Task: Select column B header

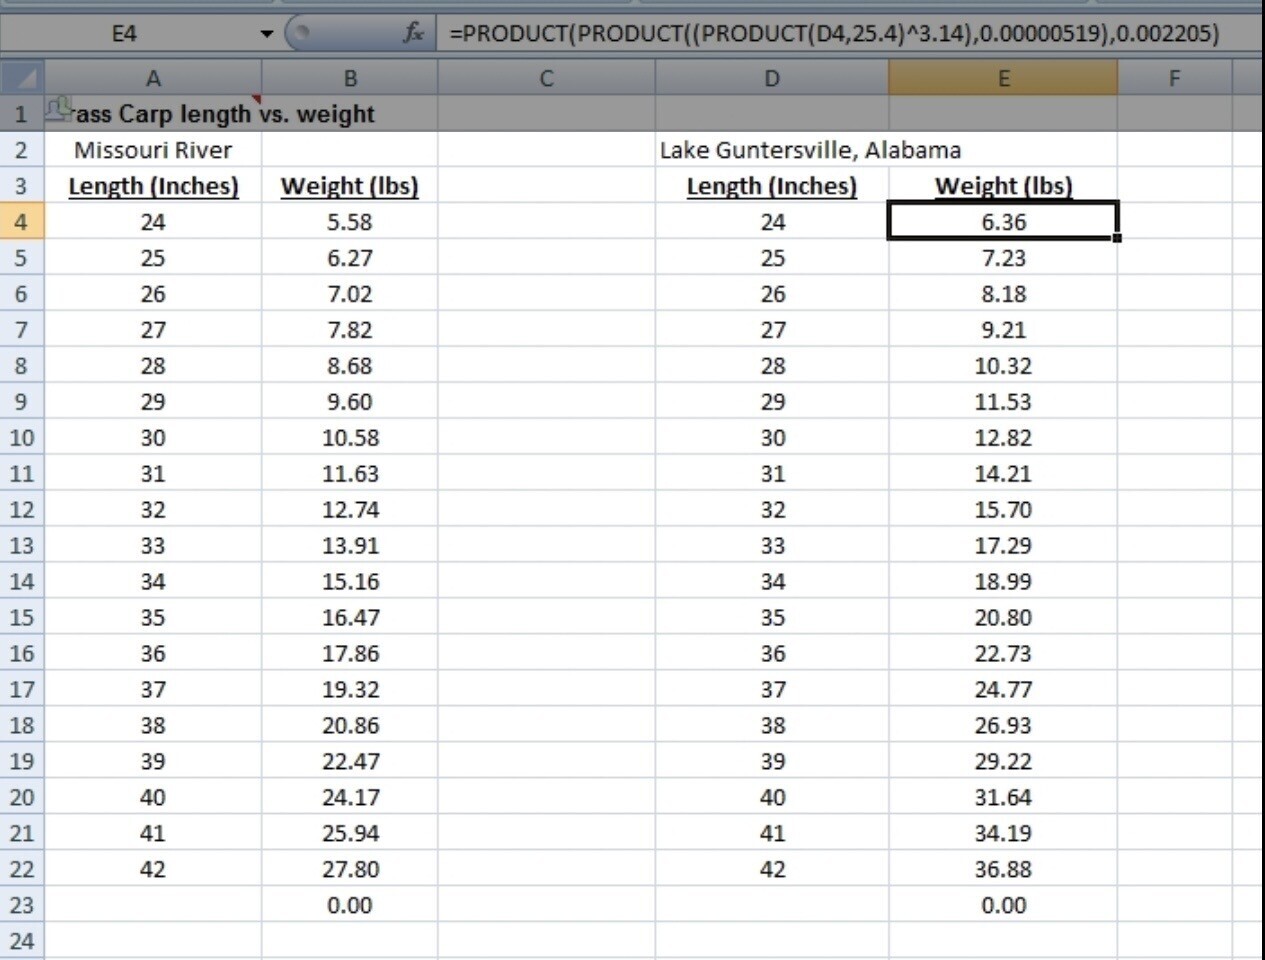Action: click(x=350, y=78)
